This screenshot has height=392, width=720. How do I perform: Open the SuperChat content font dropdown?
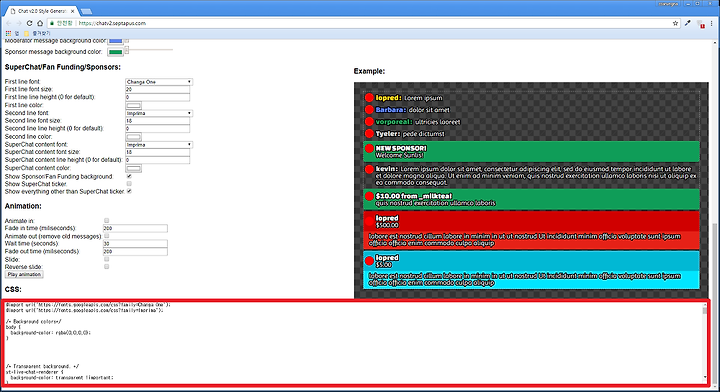tap(159, 145)
